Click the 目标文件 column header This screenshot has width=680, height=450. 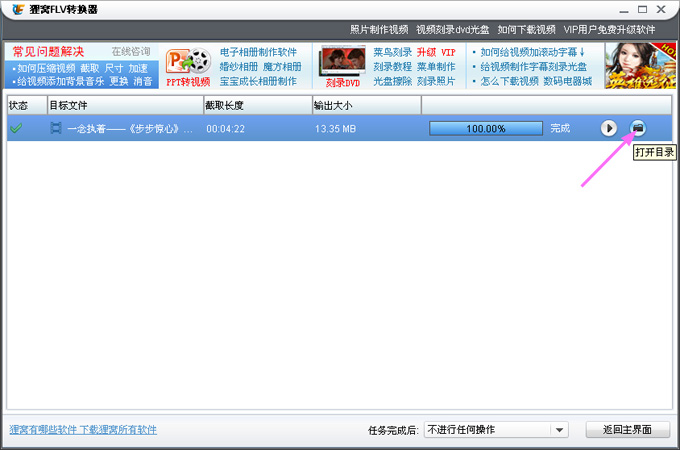(x=125, y=105)
